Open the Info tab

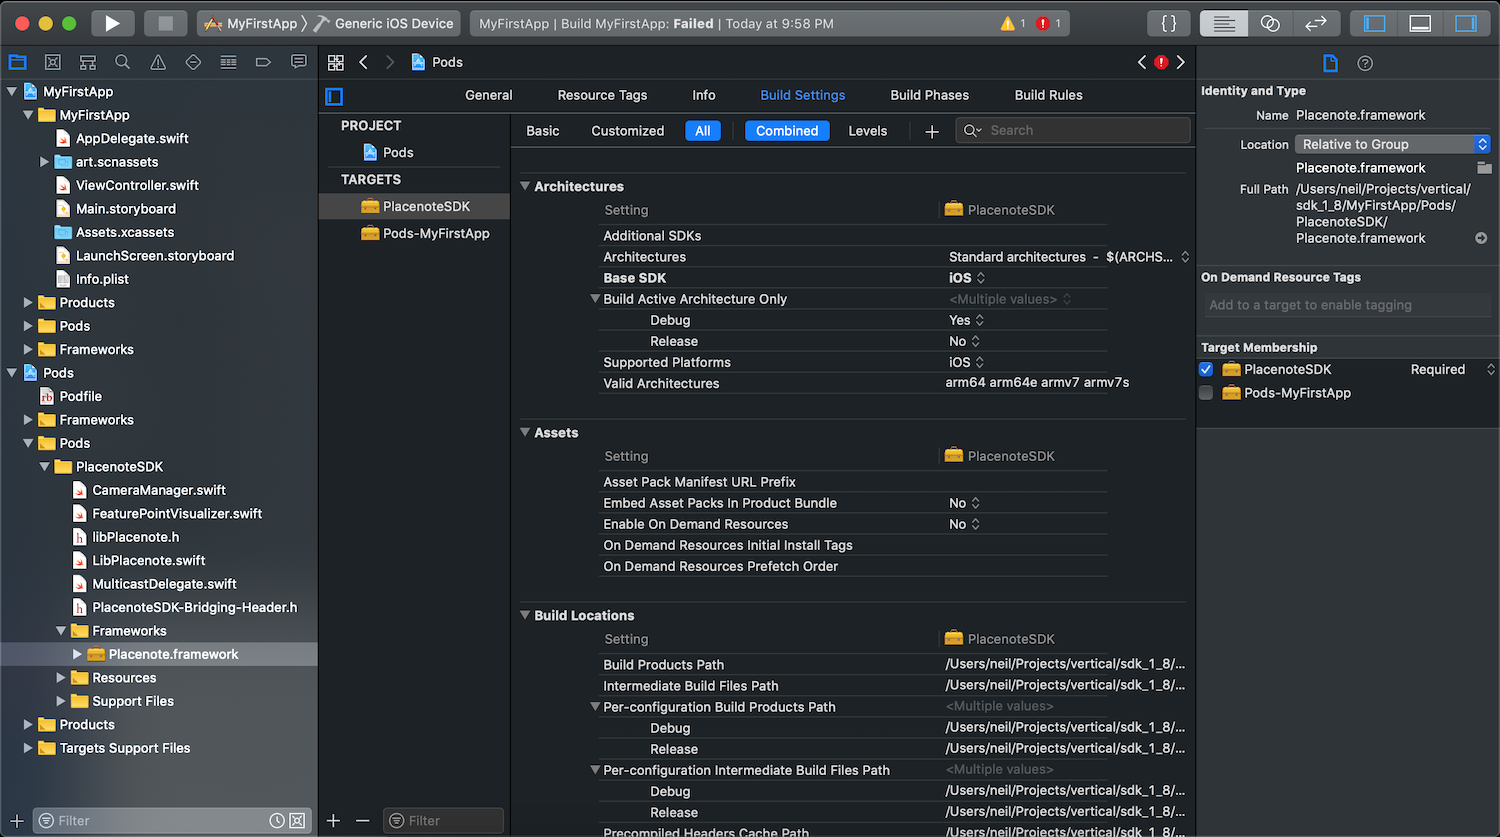click(x=704, y=95)
